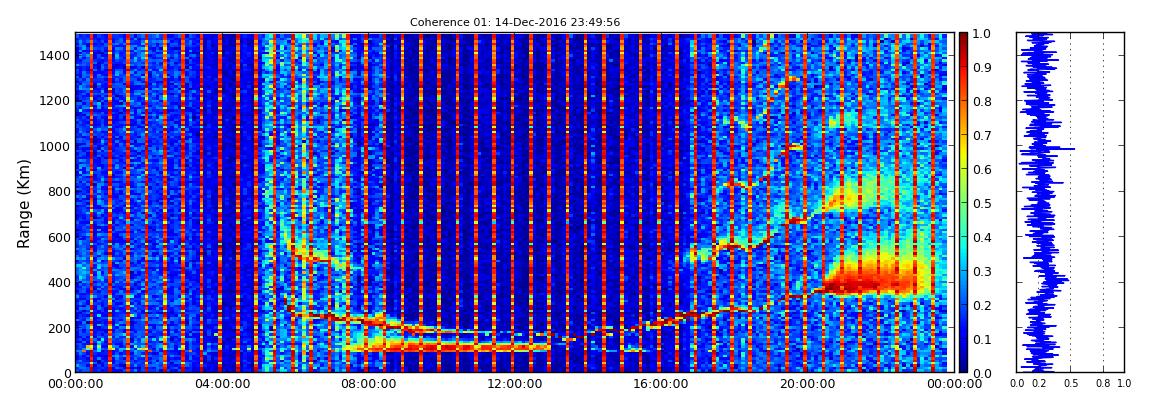This screenshot has height=407, width=1150.
Task: Click the 200 tick label on the range axis
Action: point(60,328)
